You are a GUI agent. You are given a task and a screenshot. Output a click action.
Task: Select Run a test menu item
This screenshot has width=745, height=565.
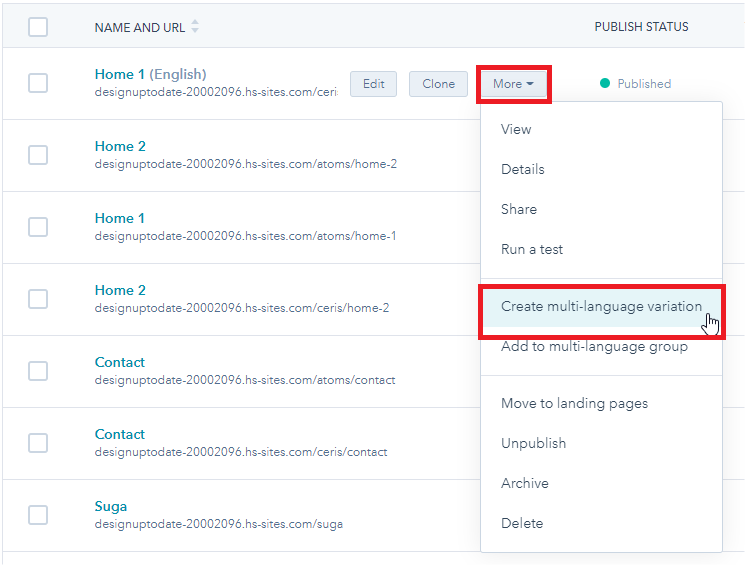[x=532, y=249]
